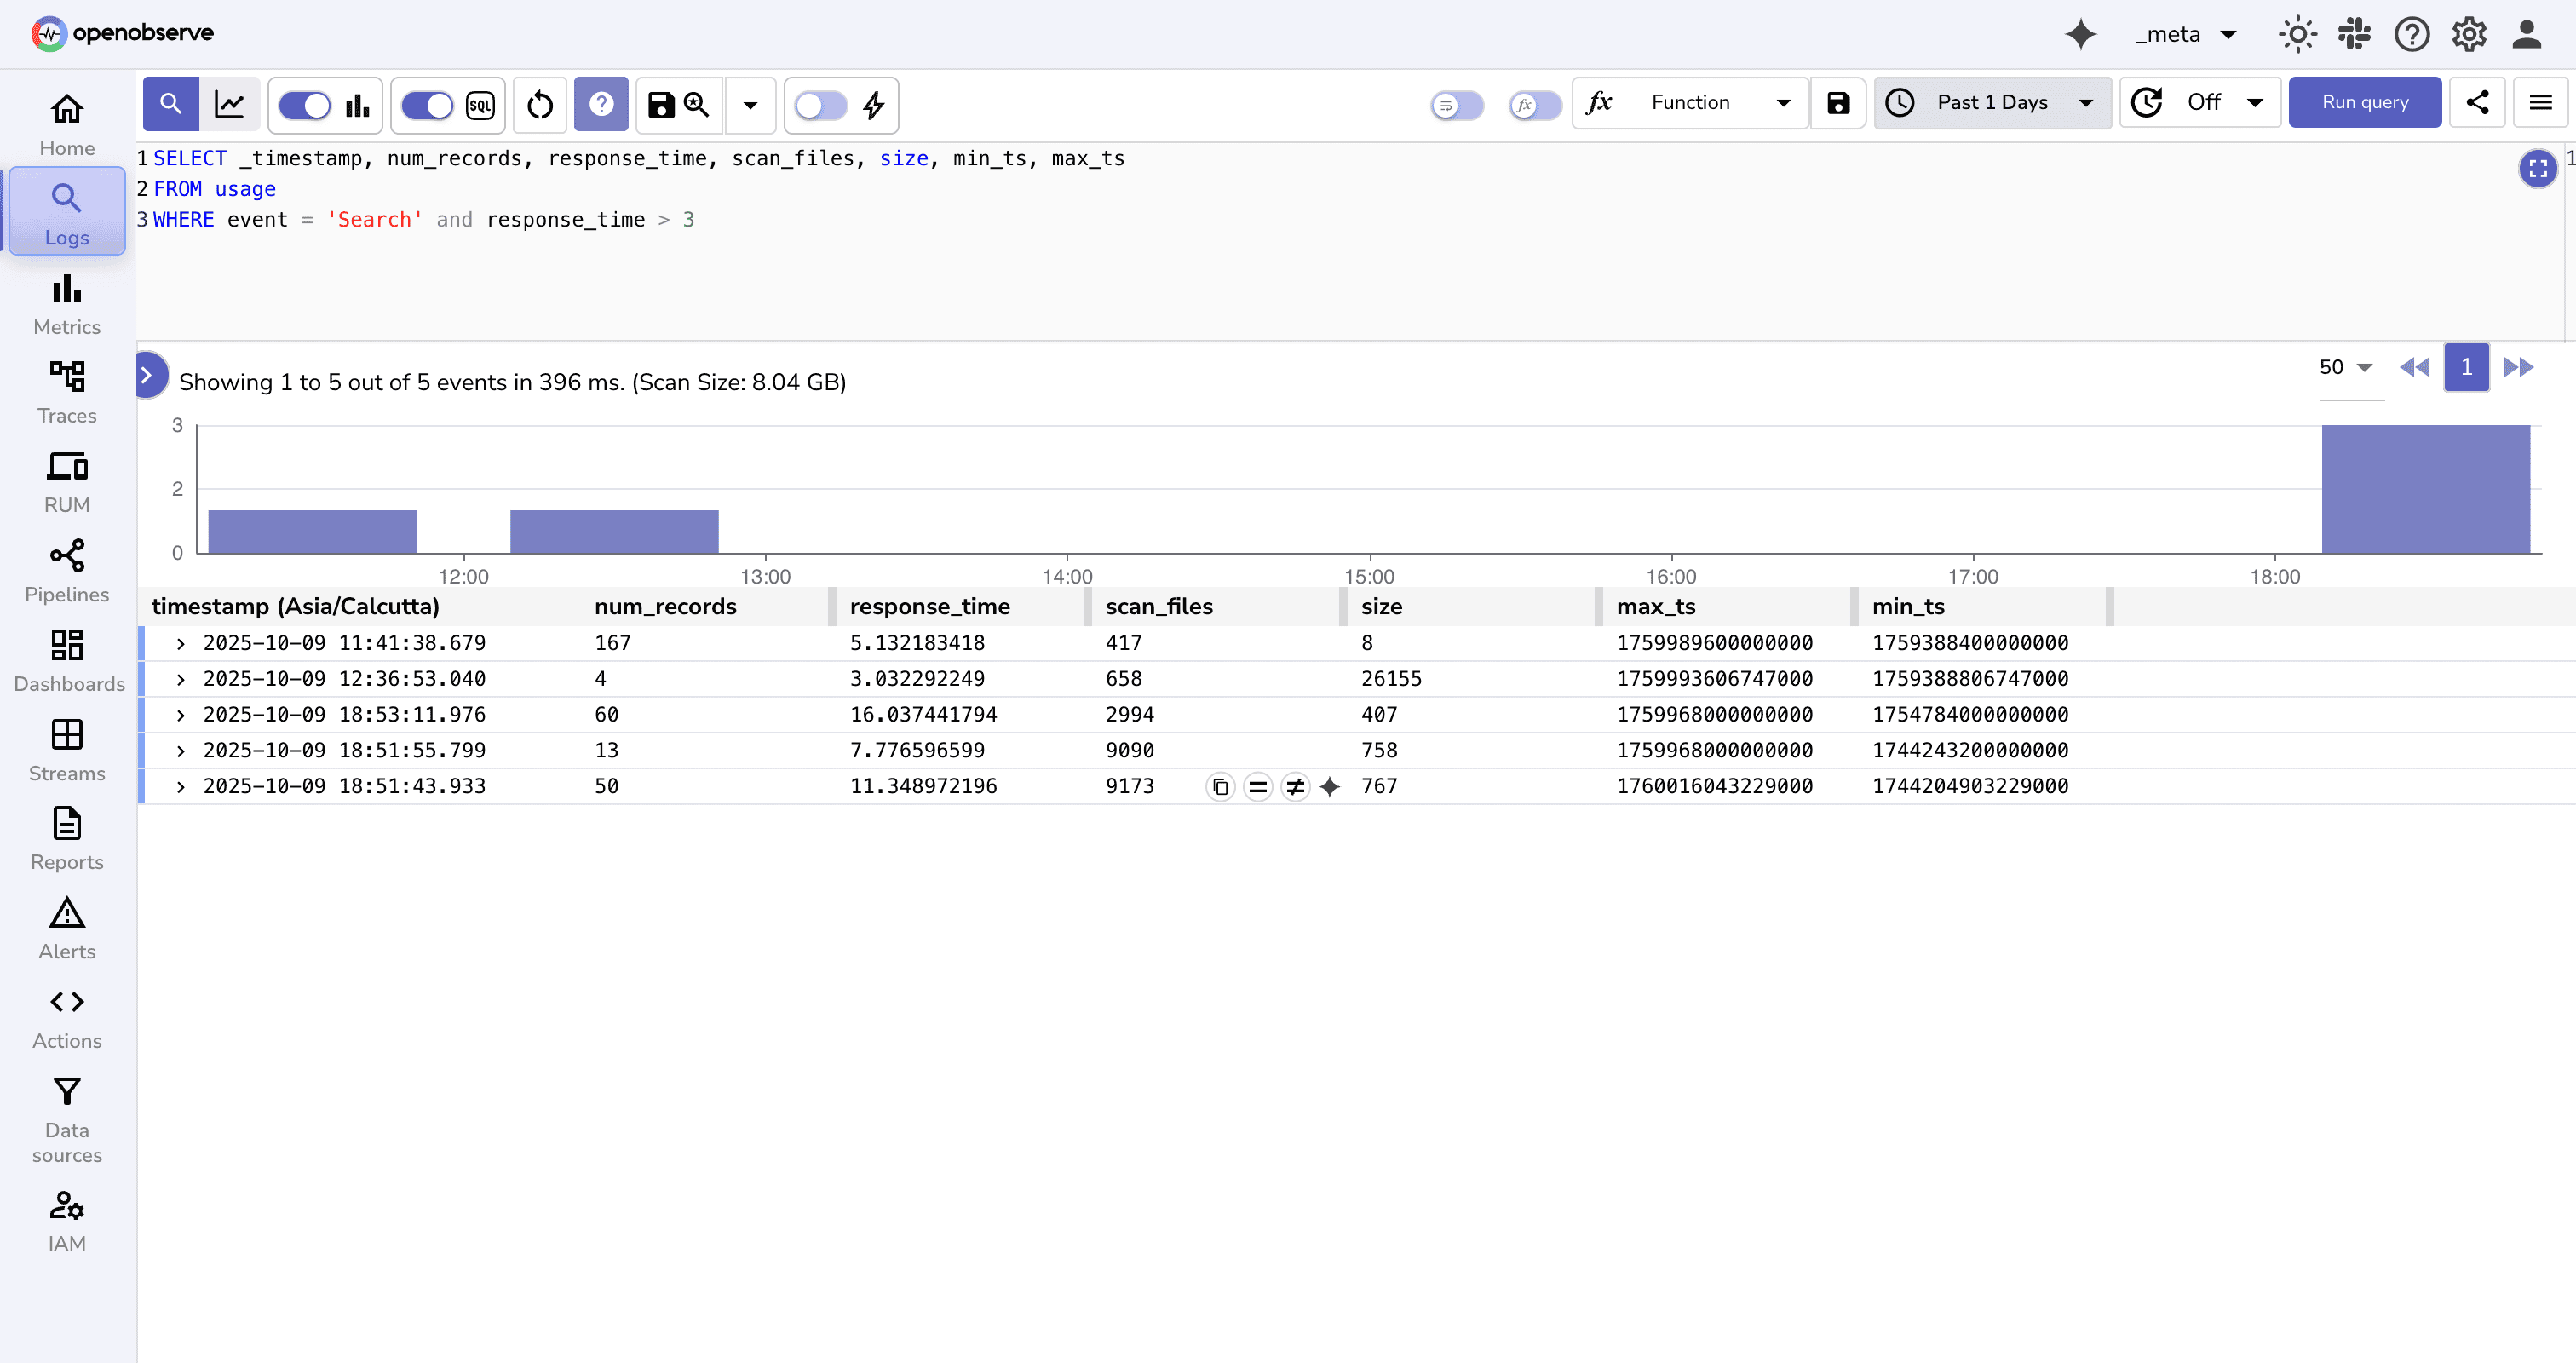The image size is (2576, 1363).
Task: Expand the 2025-10-09 11:41:38 log row
Action: tap(181, 643)
